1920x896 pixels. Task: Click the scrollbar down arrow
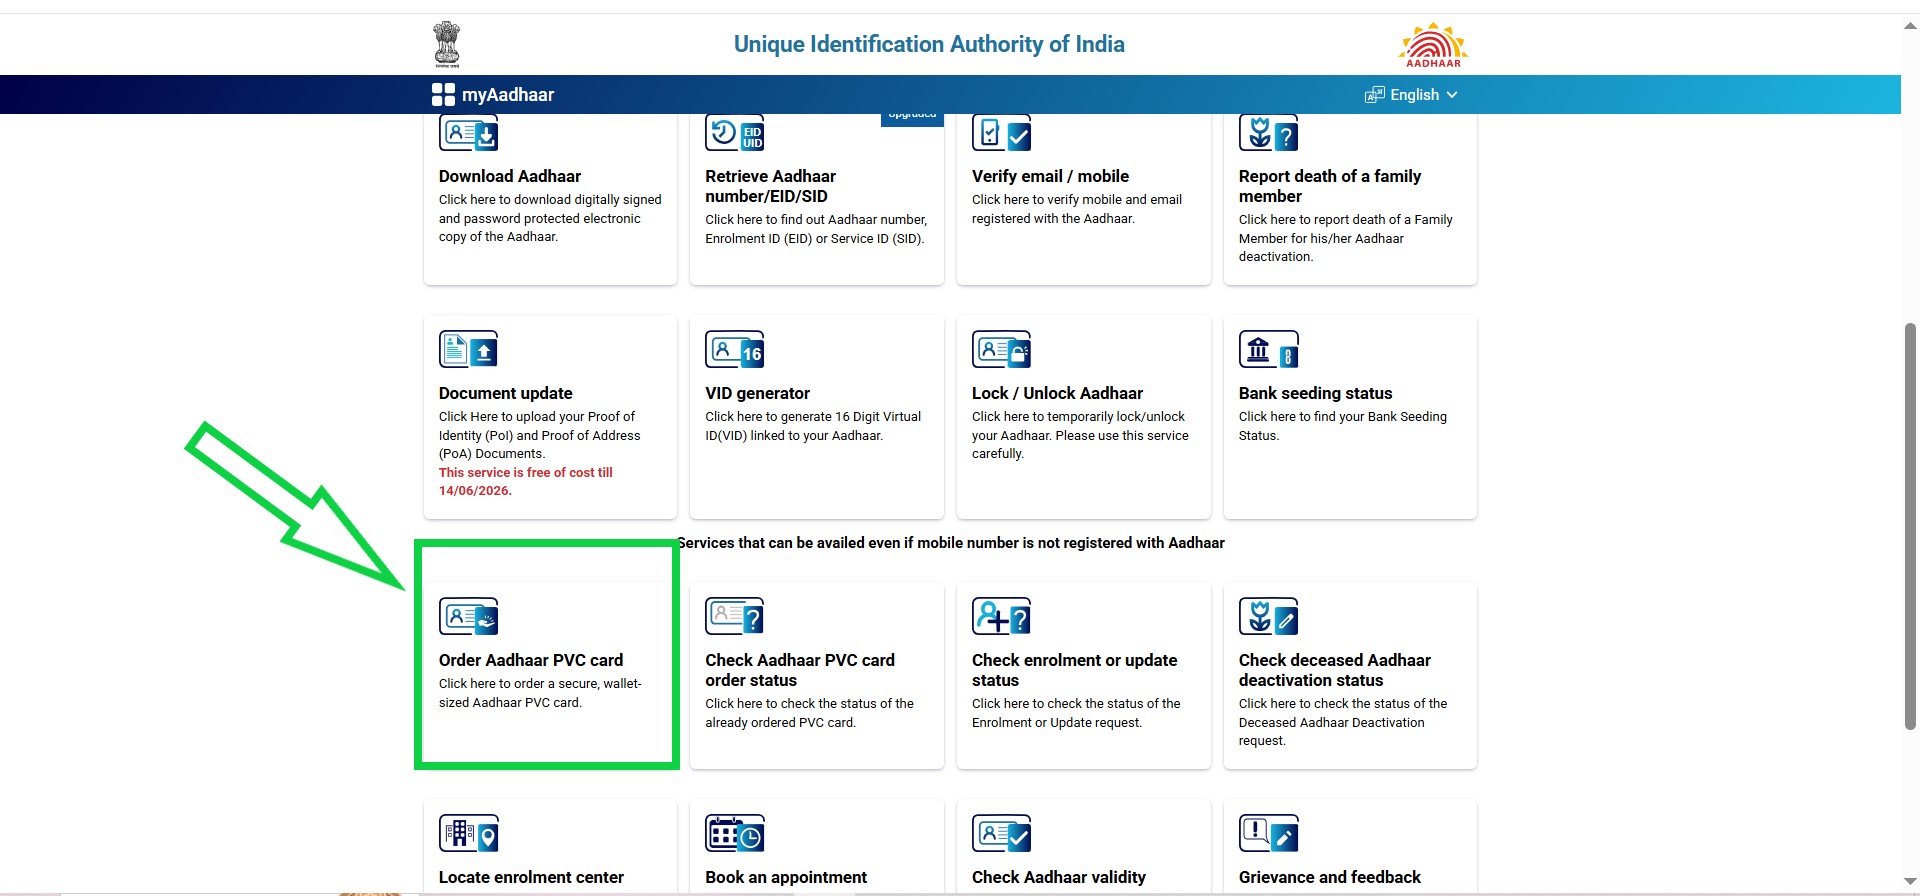point(1910,881)
